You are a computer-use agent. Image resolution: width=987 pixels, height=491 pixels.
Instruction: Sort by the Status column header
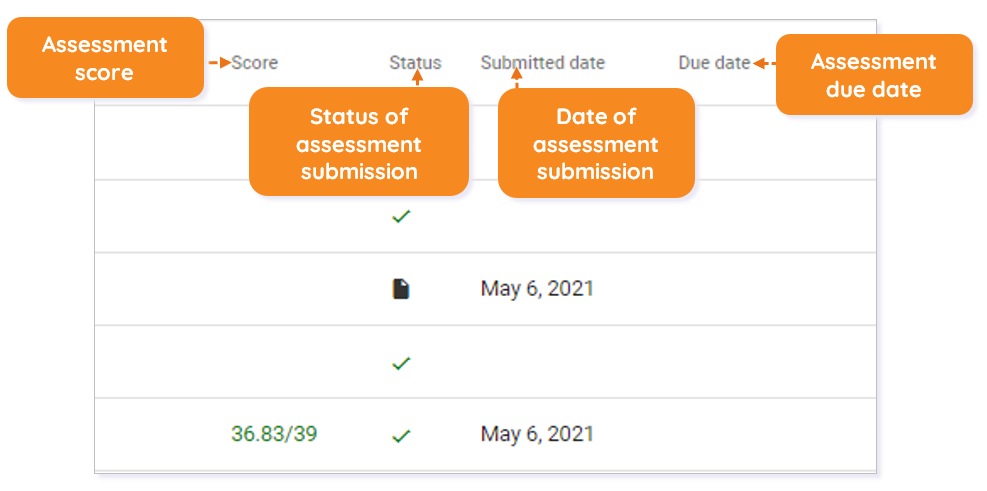pyautogui.click(x=415, y=63)
